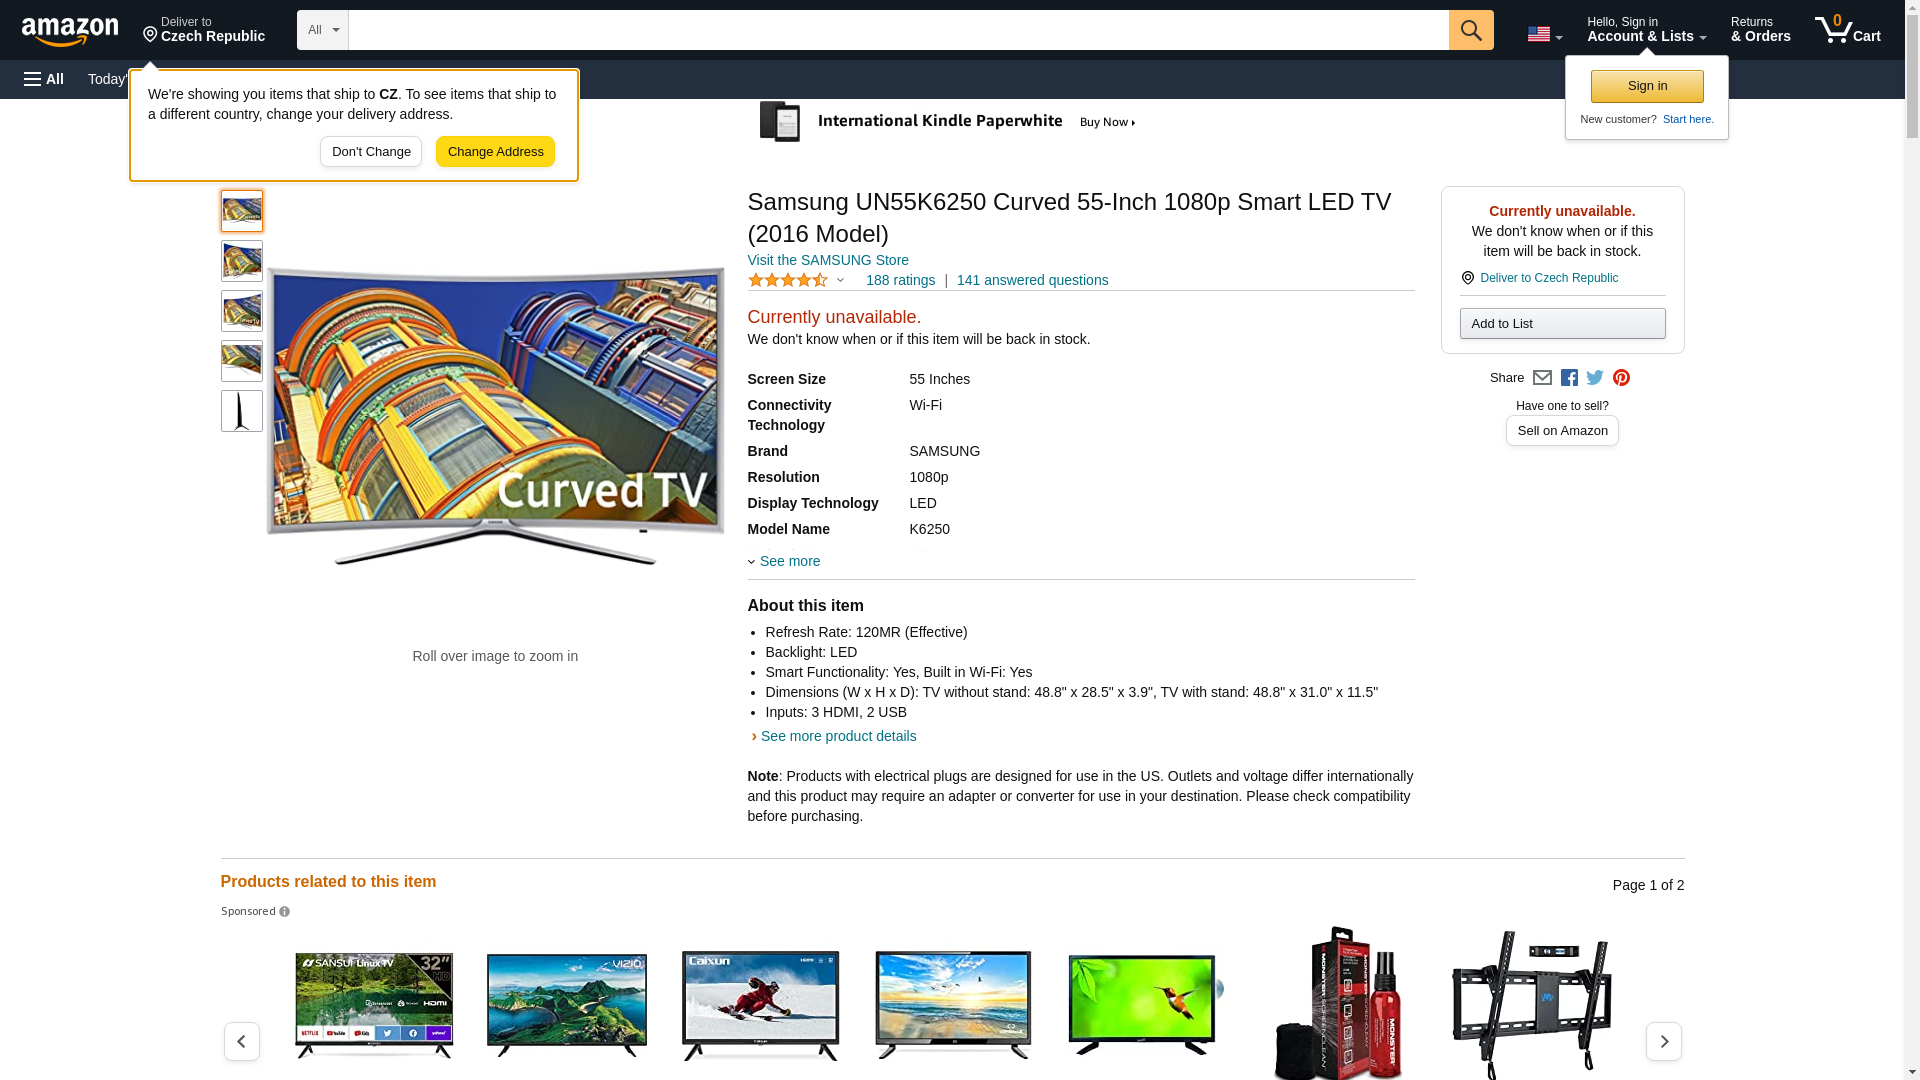1920x1080 pixels.
Task: Open Account & Lists menu
Action: click(1646, 30)
